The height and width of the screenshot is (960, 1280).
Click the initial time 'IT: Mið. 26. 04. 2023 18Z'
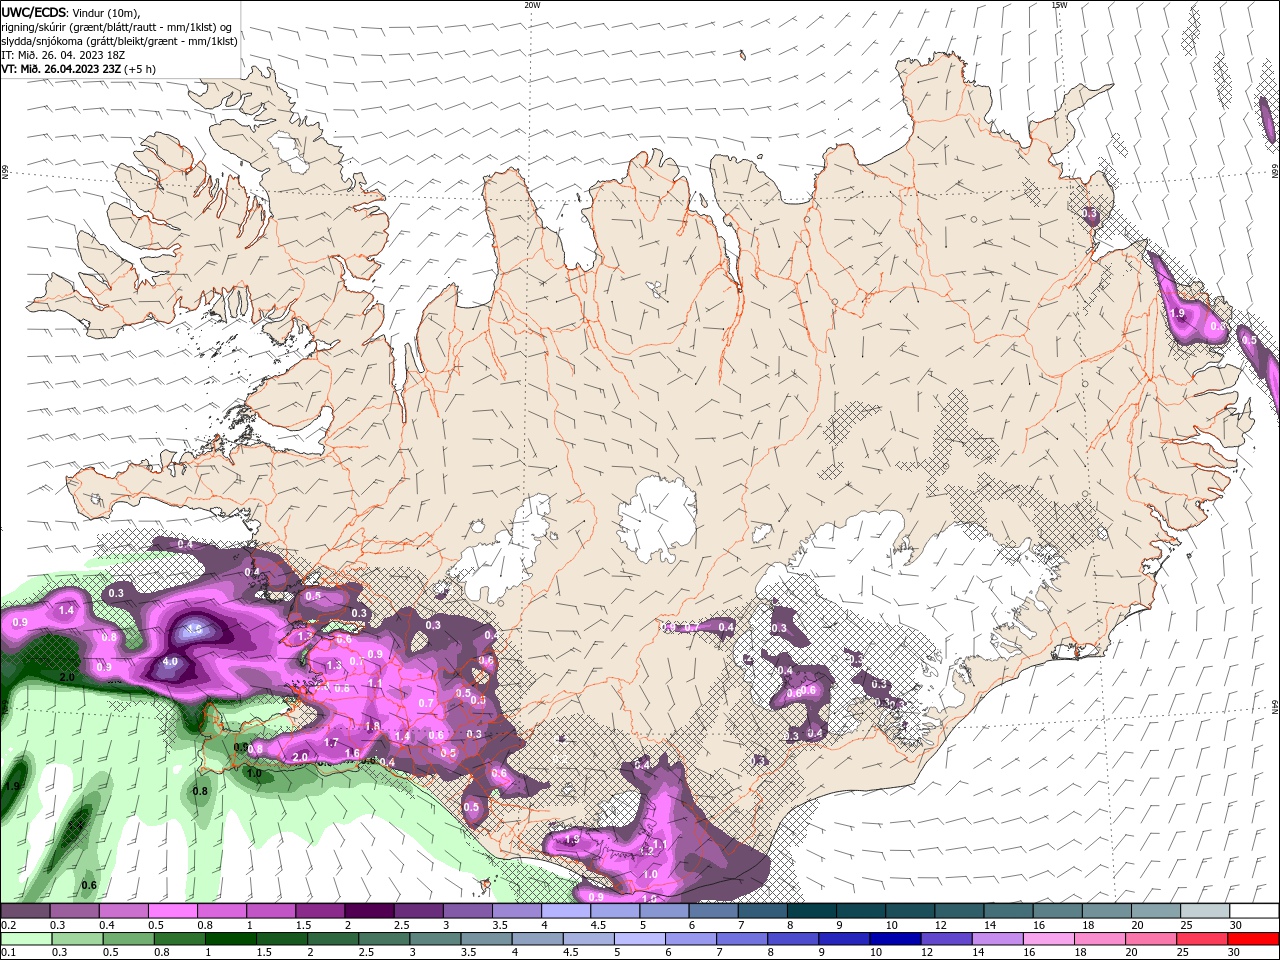pyautogui.click(x=65, y=55)
